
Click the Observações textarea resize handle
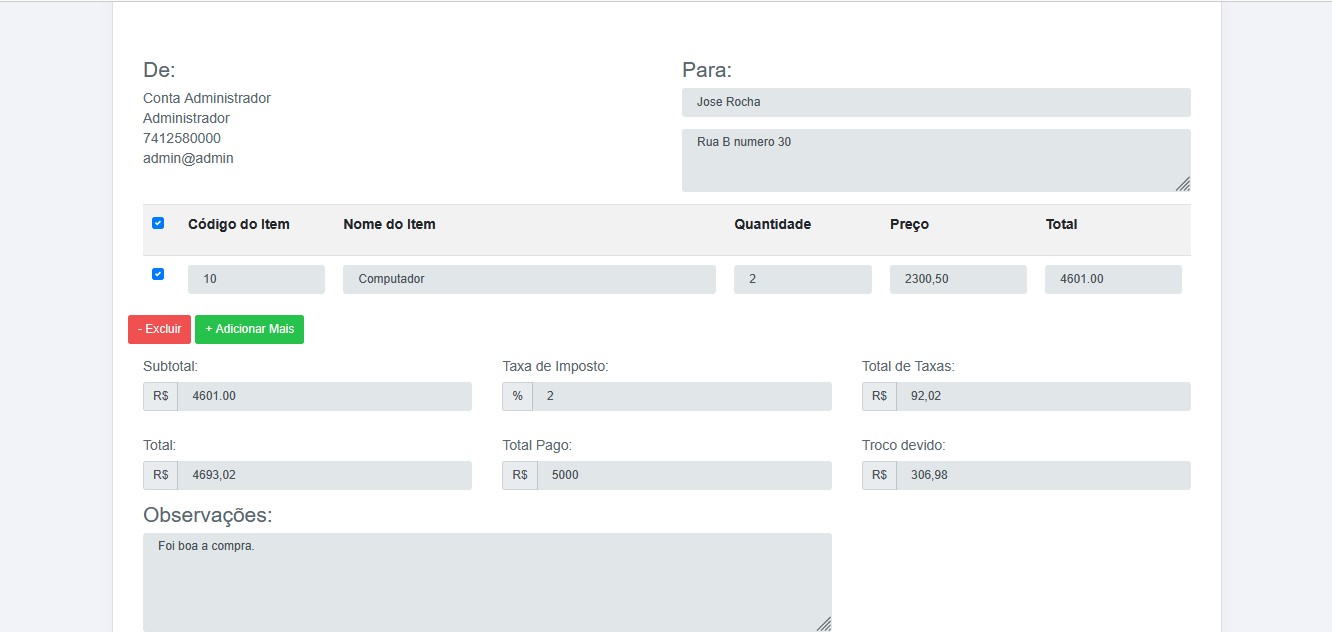(824, 624)
